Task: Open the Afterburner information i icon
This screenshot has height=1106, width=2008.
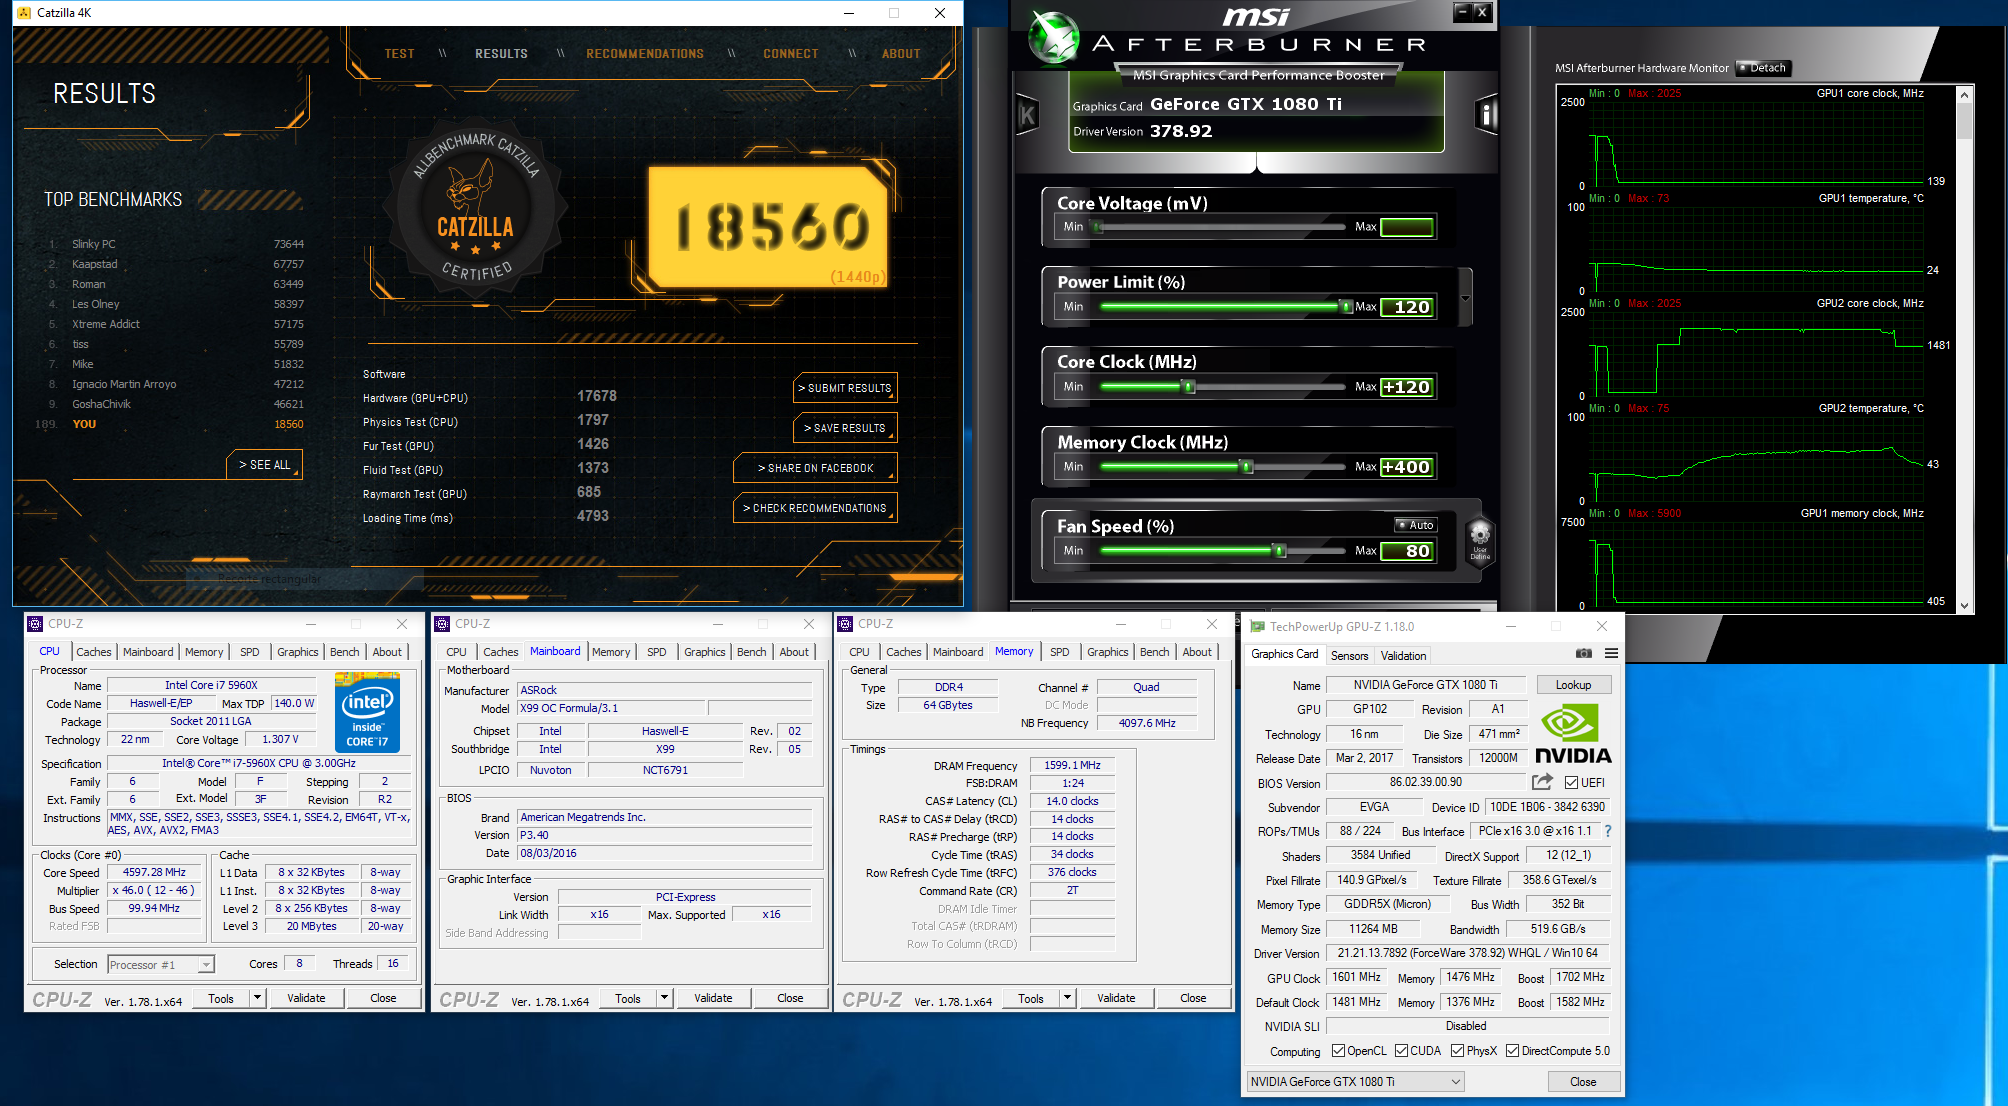Action: point(1487,116)
